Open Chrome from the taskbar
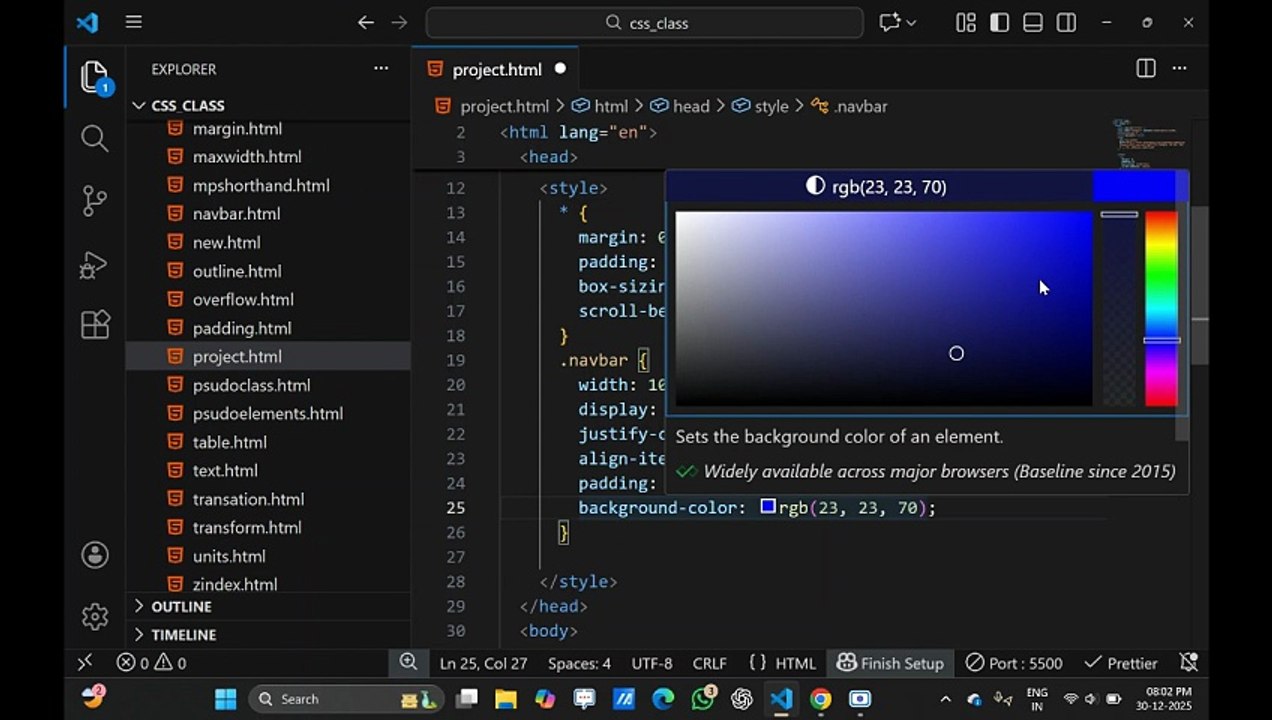 (820, 698)
